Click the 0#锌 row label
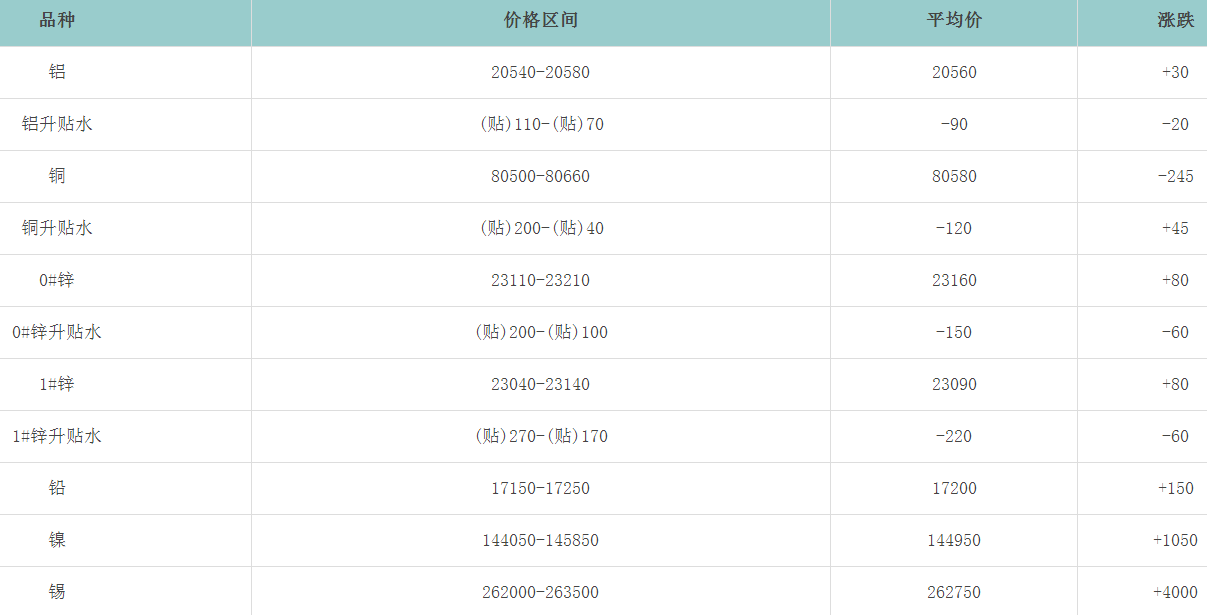 pyautogui.click(x=57, y=280)
